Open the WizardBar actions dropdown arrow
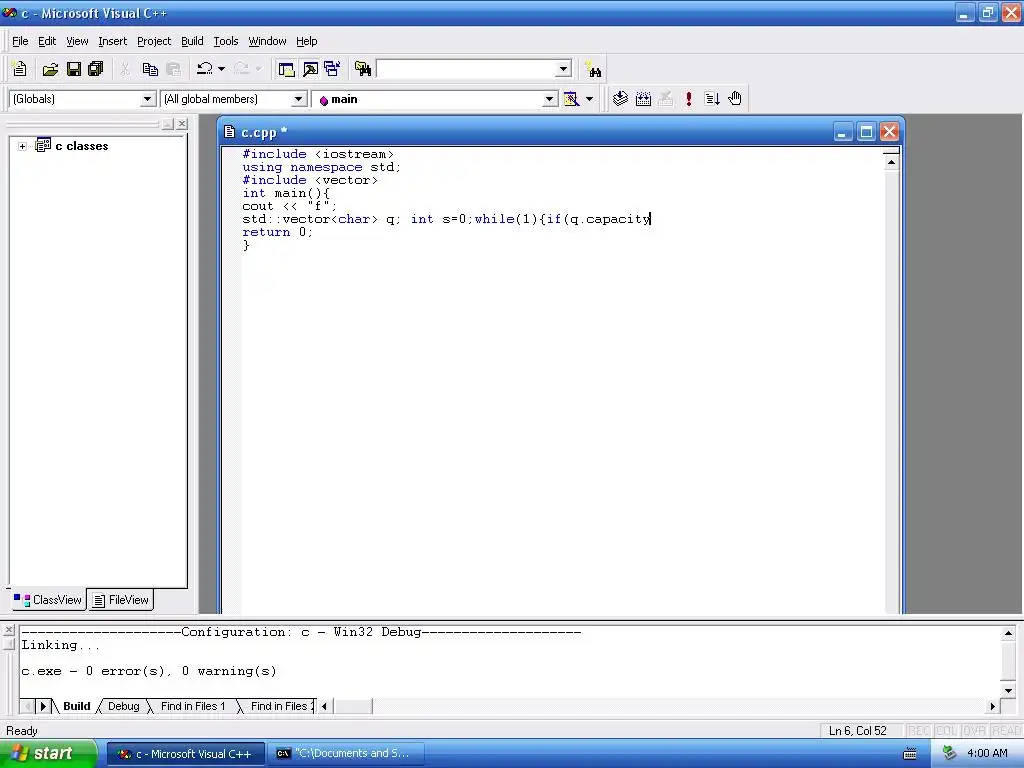This screenshot has width=1024, height=768. [589, 99]
